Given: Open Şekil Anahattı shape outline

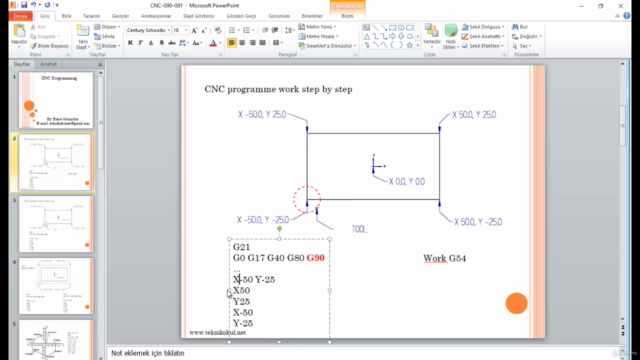Looking at the screenshot, I should click(483, 36).
